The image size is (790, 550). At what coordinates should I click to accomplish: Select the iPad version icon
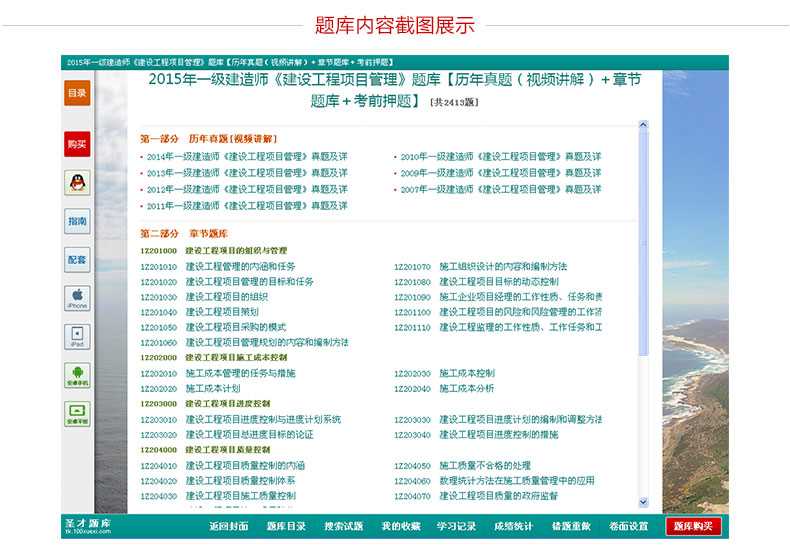[77, 336]
